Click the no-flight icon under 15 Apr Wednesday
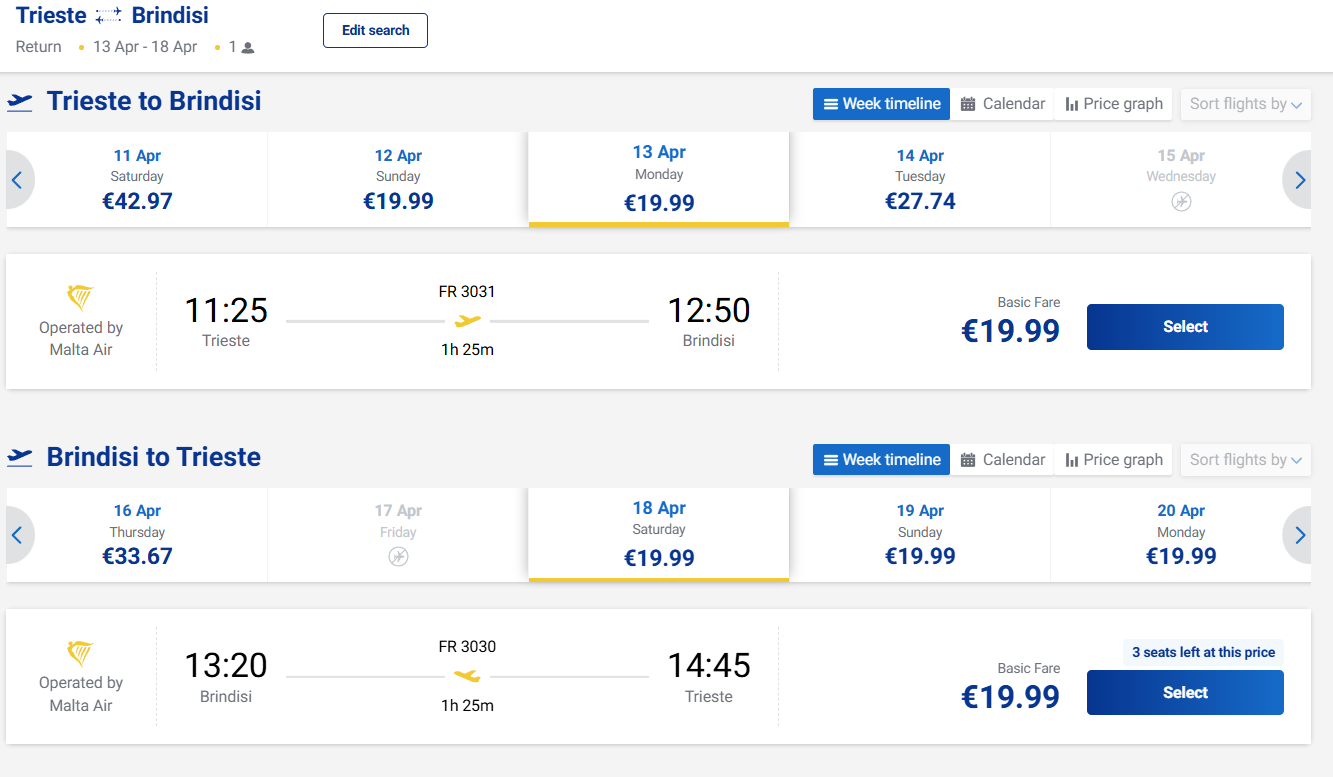Image resolution: width=1333 pixels, height=777 pixels. click(1181, 202)
